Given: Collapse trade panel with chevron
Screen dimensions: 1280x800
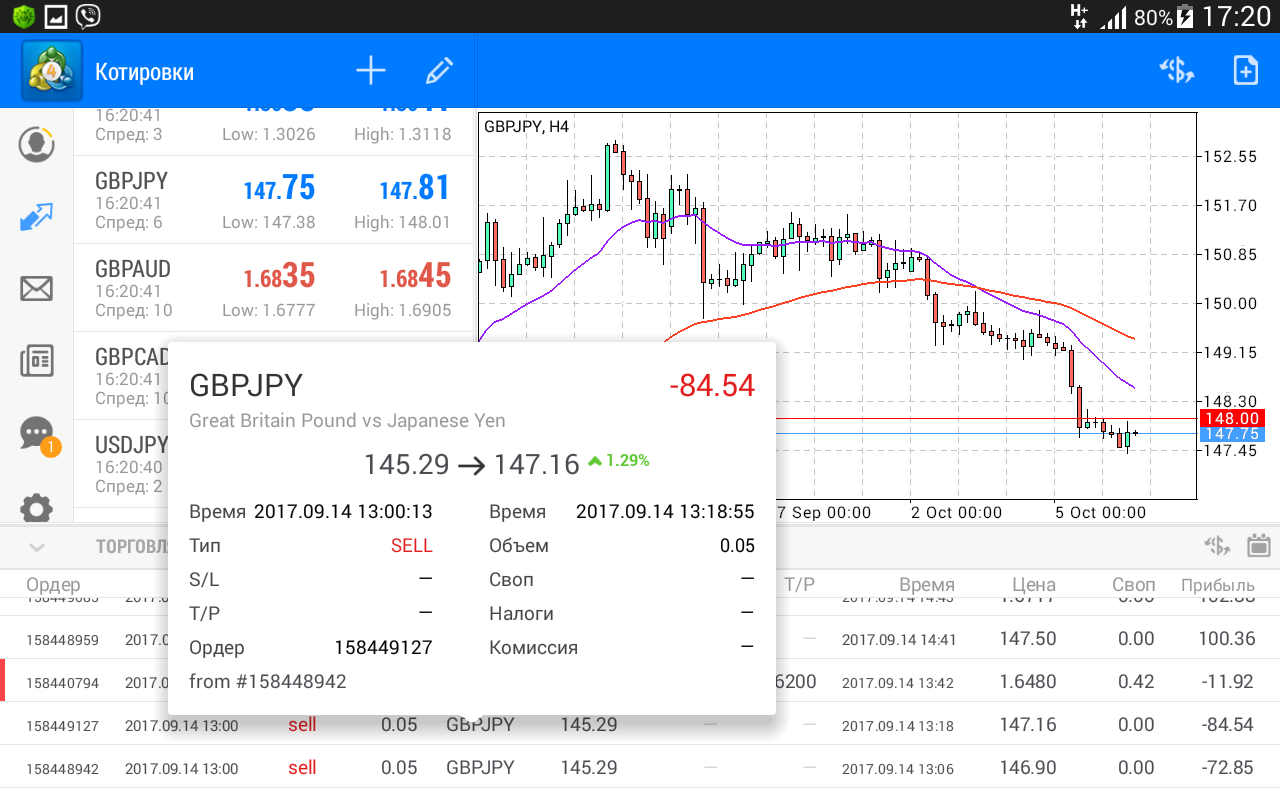Looking at the screenshot, I should [x=37, y=547].
